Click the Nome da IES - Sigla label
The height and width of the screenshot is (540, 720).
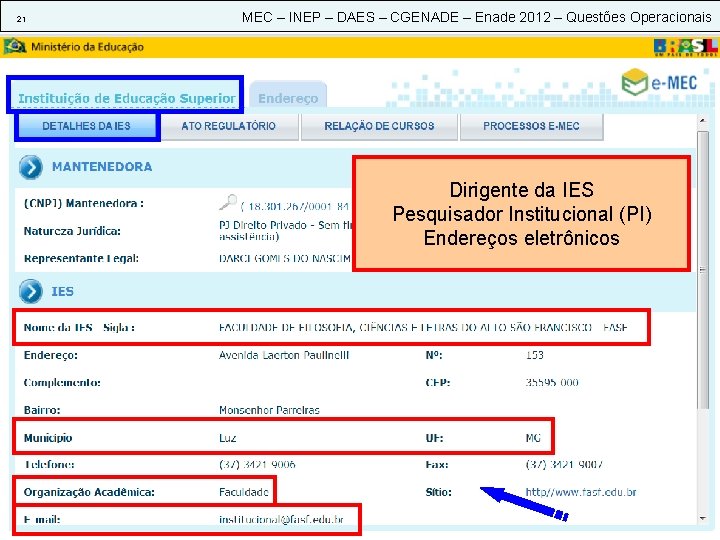point(79,327)
